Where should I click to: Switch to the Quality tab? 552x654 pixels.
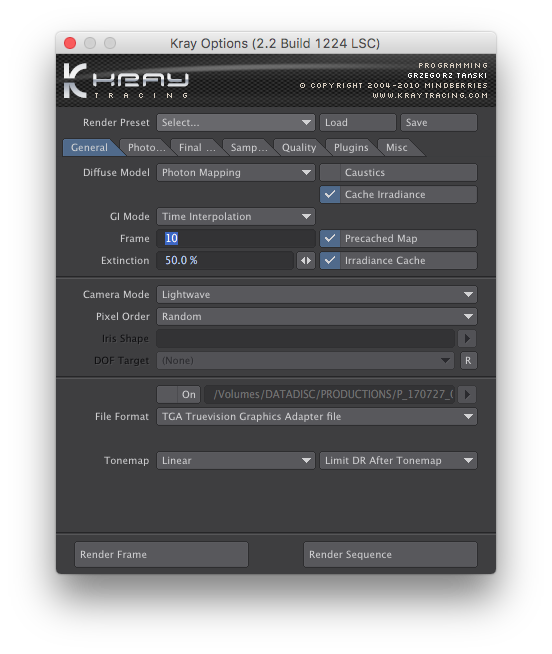tap(299, 148)
